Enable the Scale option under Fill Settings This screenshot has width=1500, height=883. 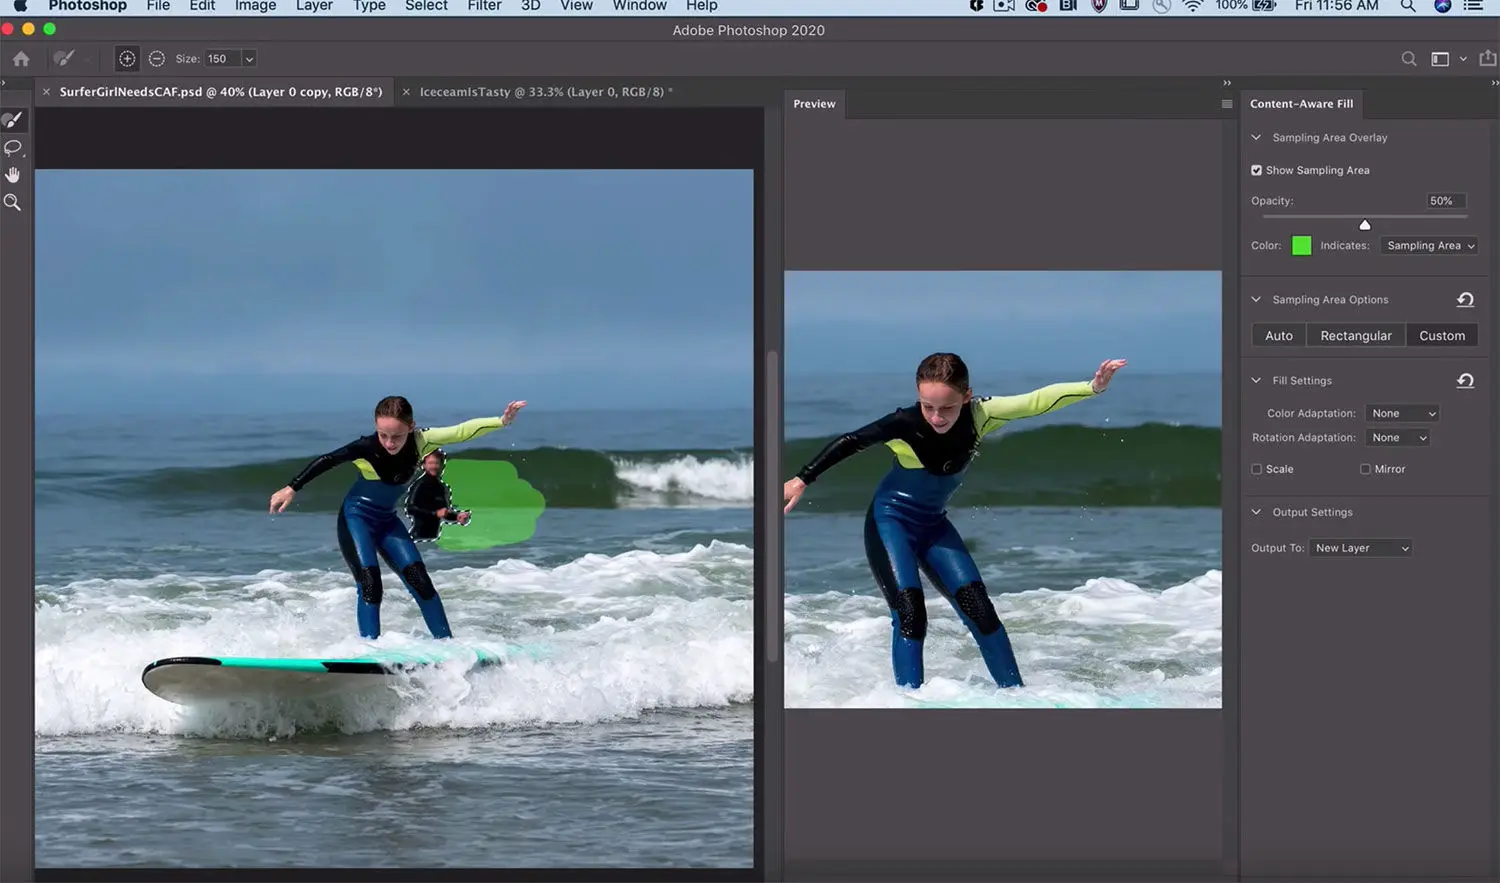coord(1256,469)
